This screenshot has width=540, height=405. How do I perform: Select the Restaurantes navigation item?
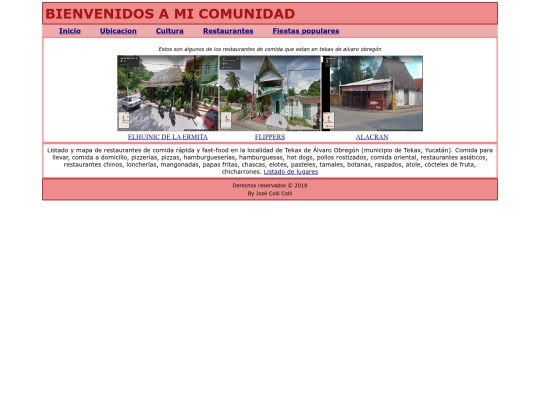click(x=228, y=31)
